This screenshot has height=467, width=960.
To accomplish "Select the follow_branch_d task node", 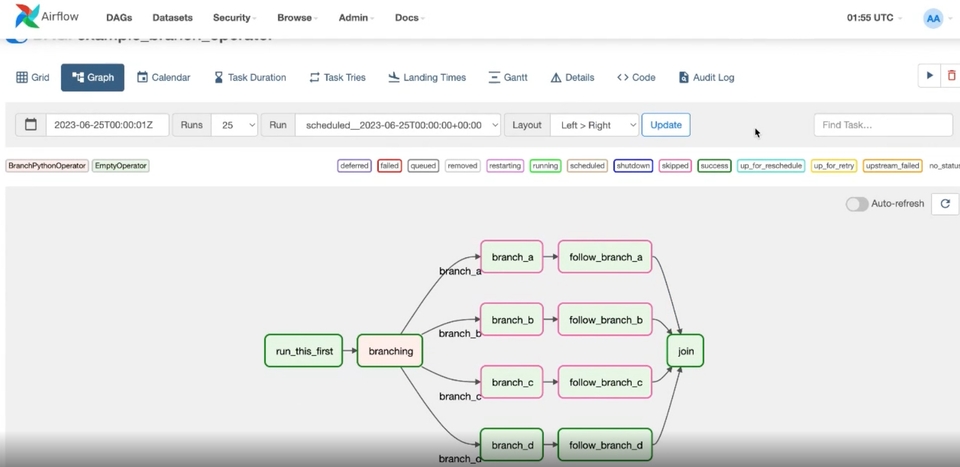I will (x=605, y=445).
